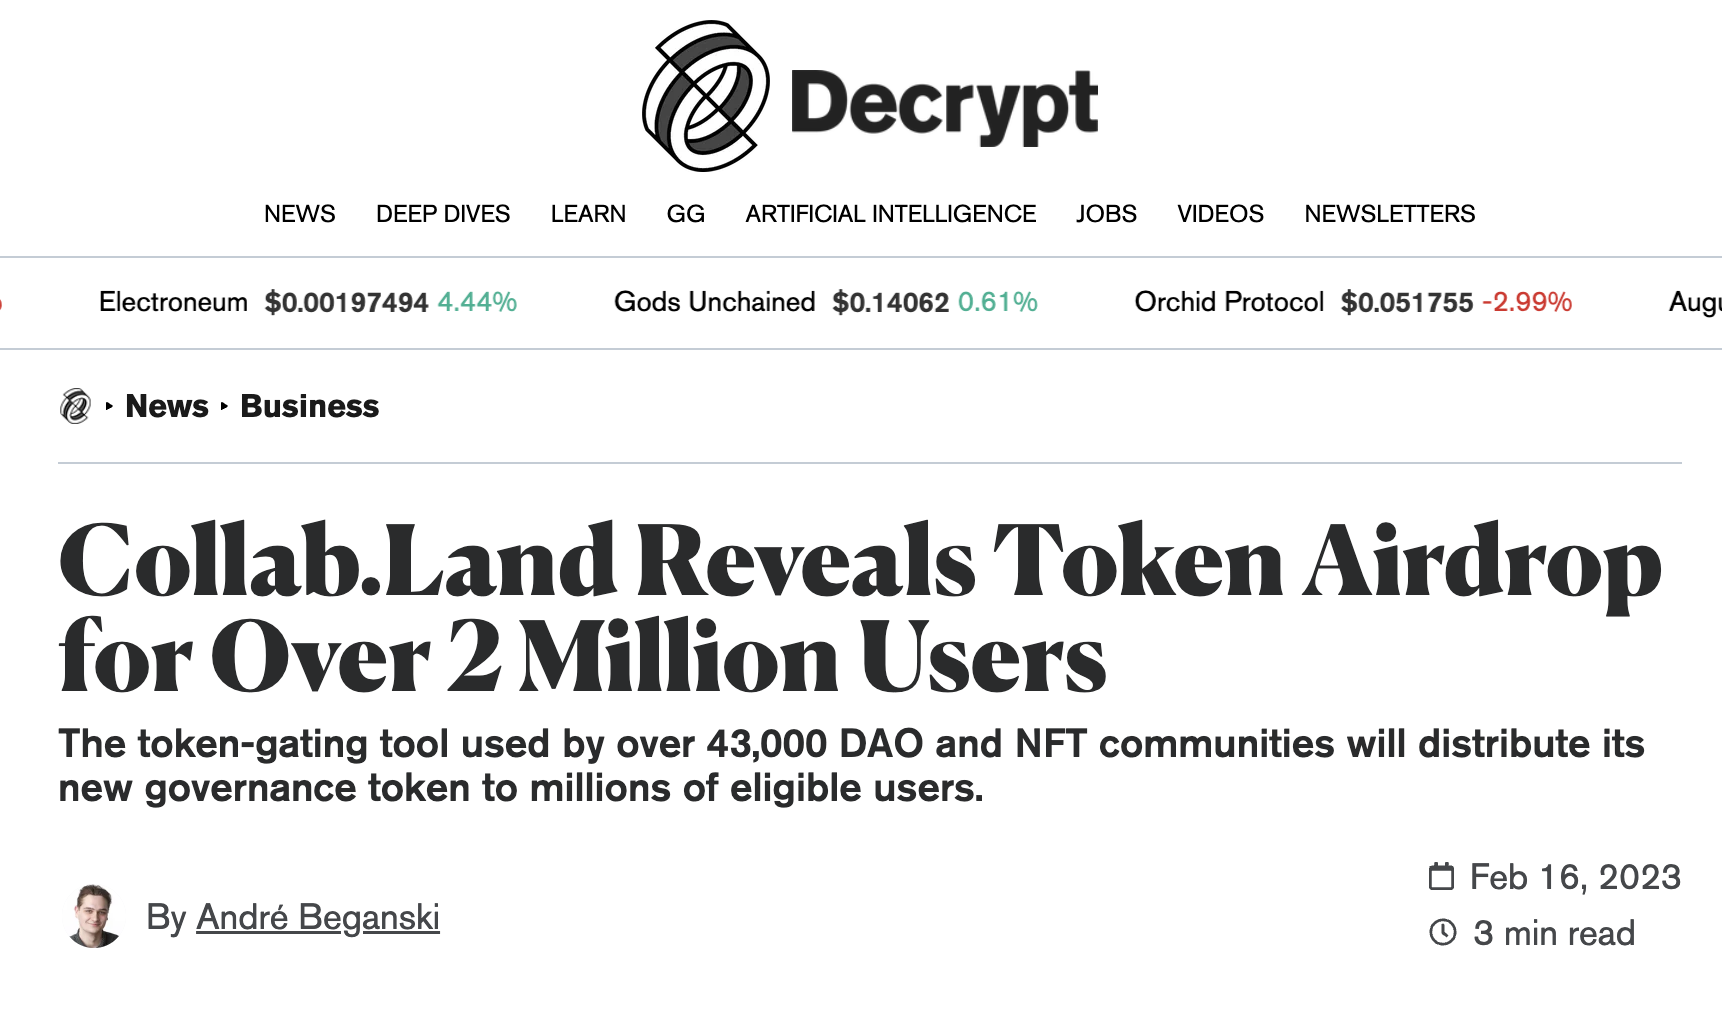Open the GG section
Image resolution: width=1722 pixels, height=1012 pixels.
[686, 213]
